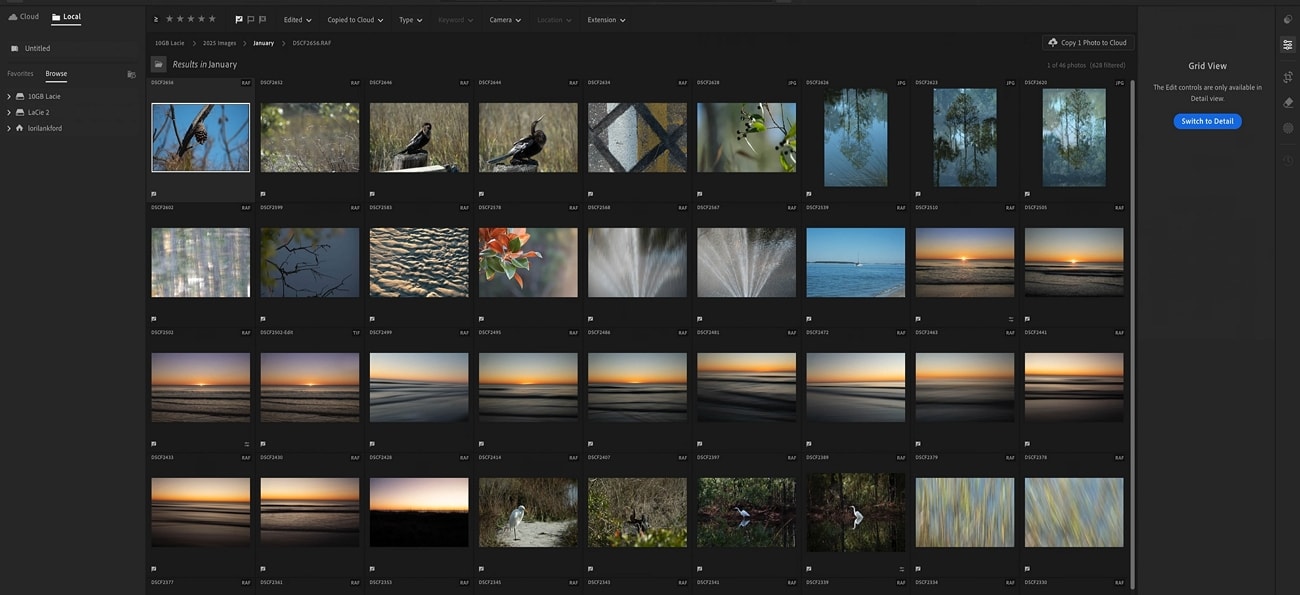Open the Extension filter dropdown
1300x595 pixels.
click(x=606, y=20)
